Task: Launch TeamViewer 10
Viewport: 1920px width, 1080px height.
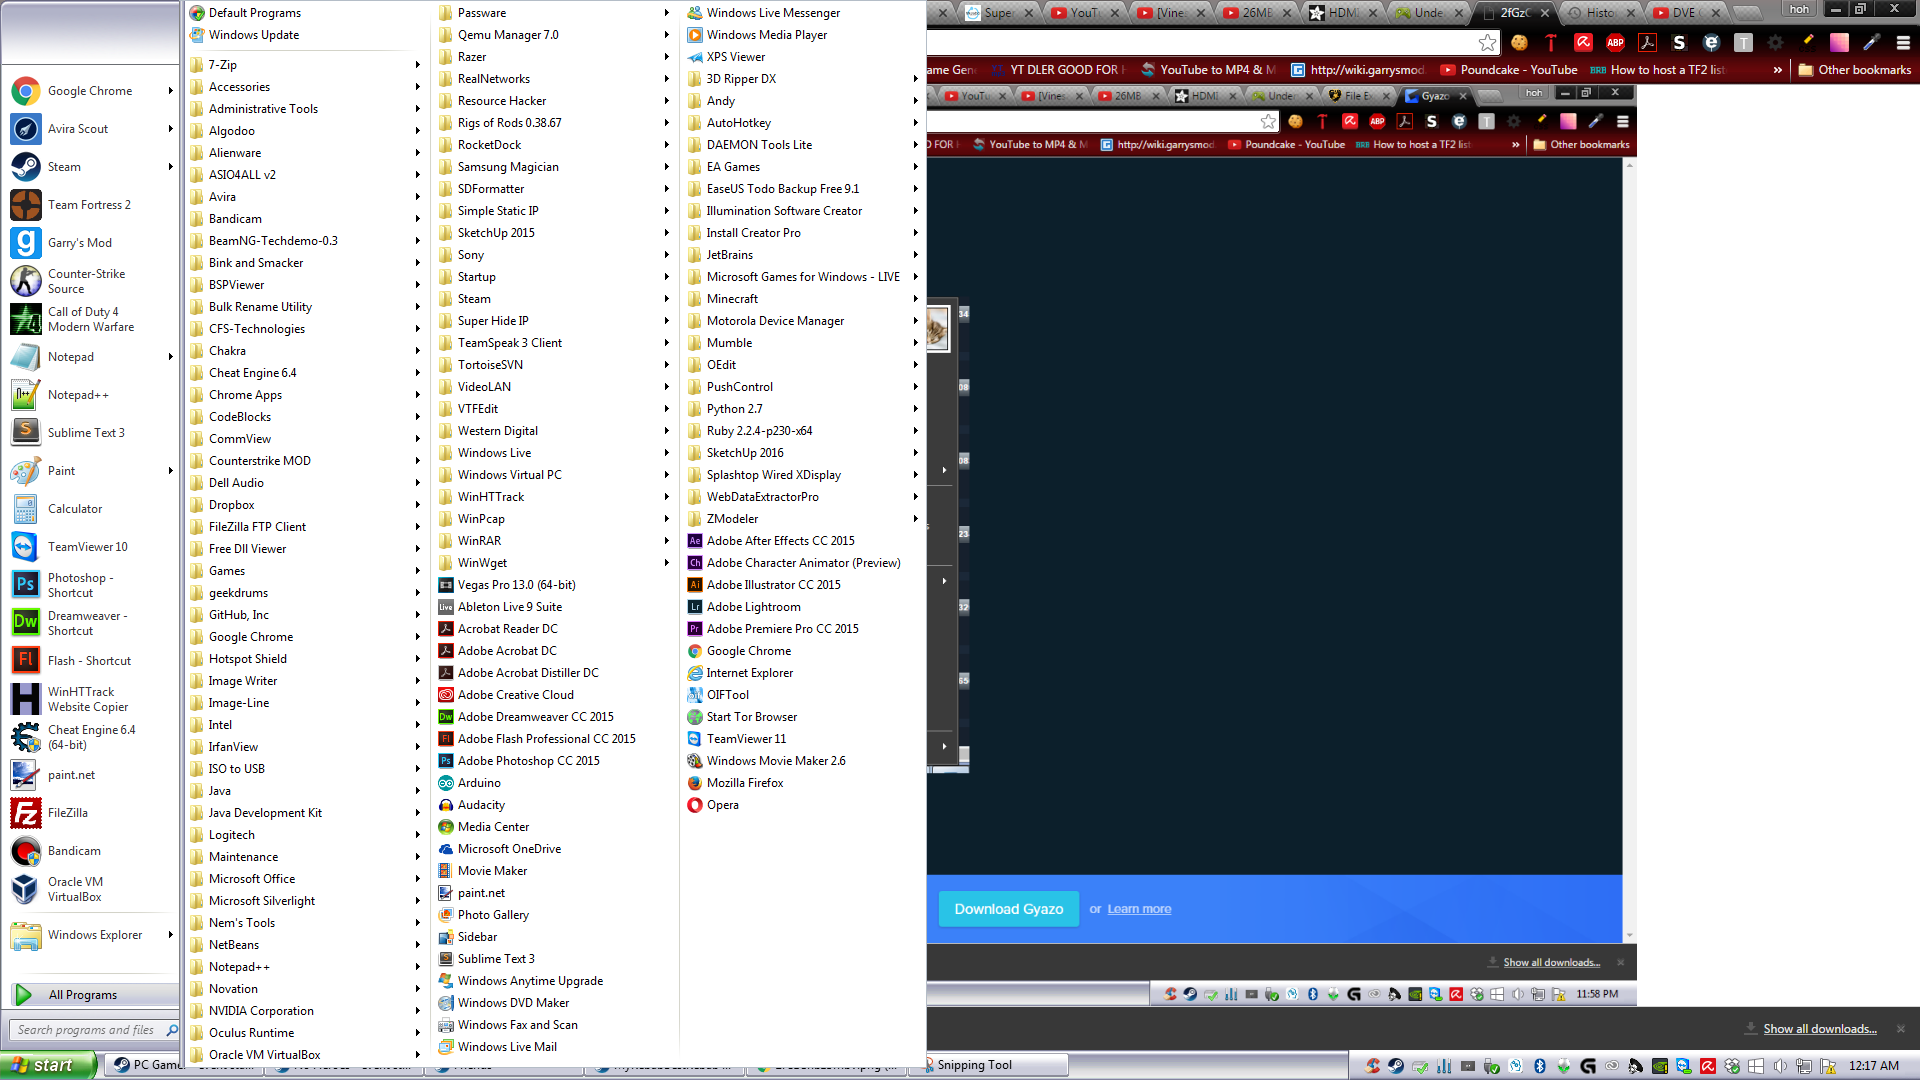Action: point(88,547)
